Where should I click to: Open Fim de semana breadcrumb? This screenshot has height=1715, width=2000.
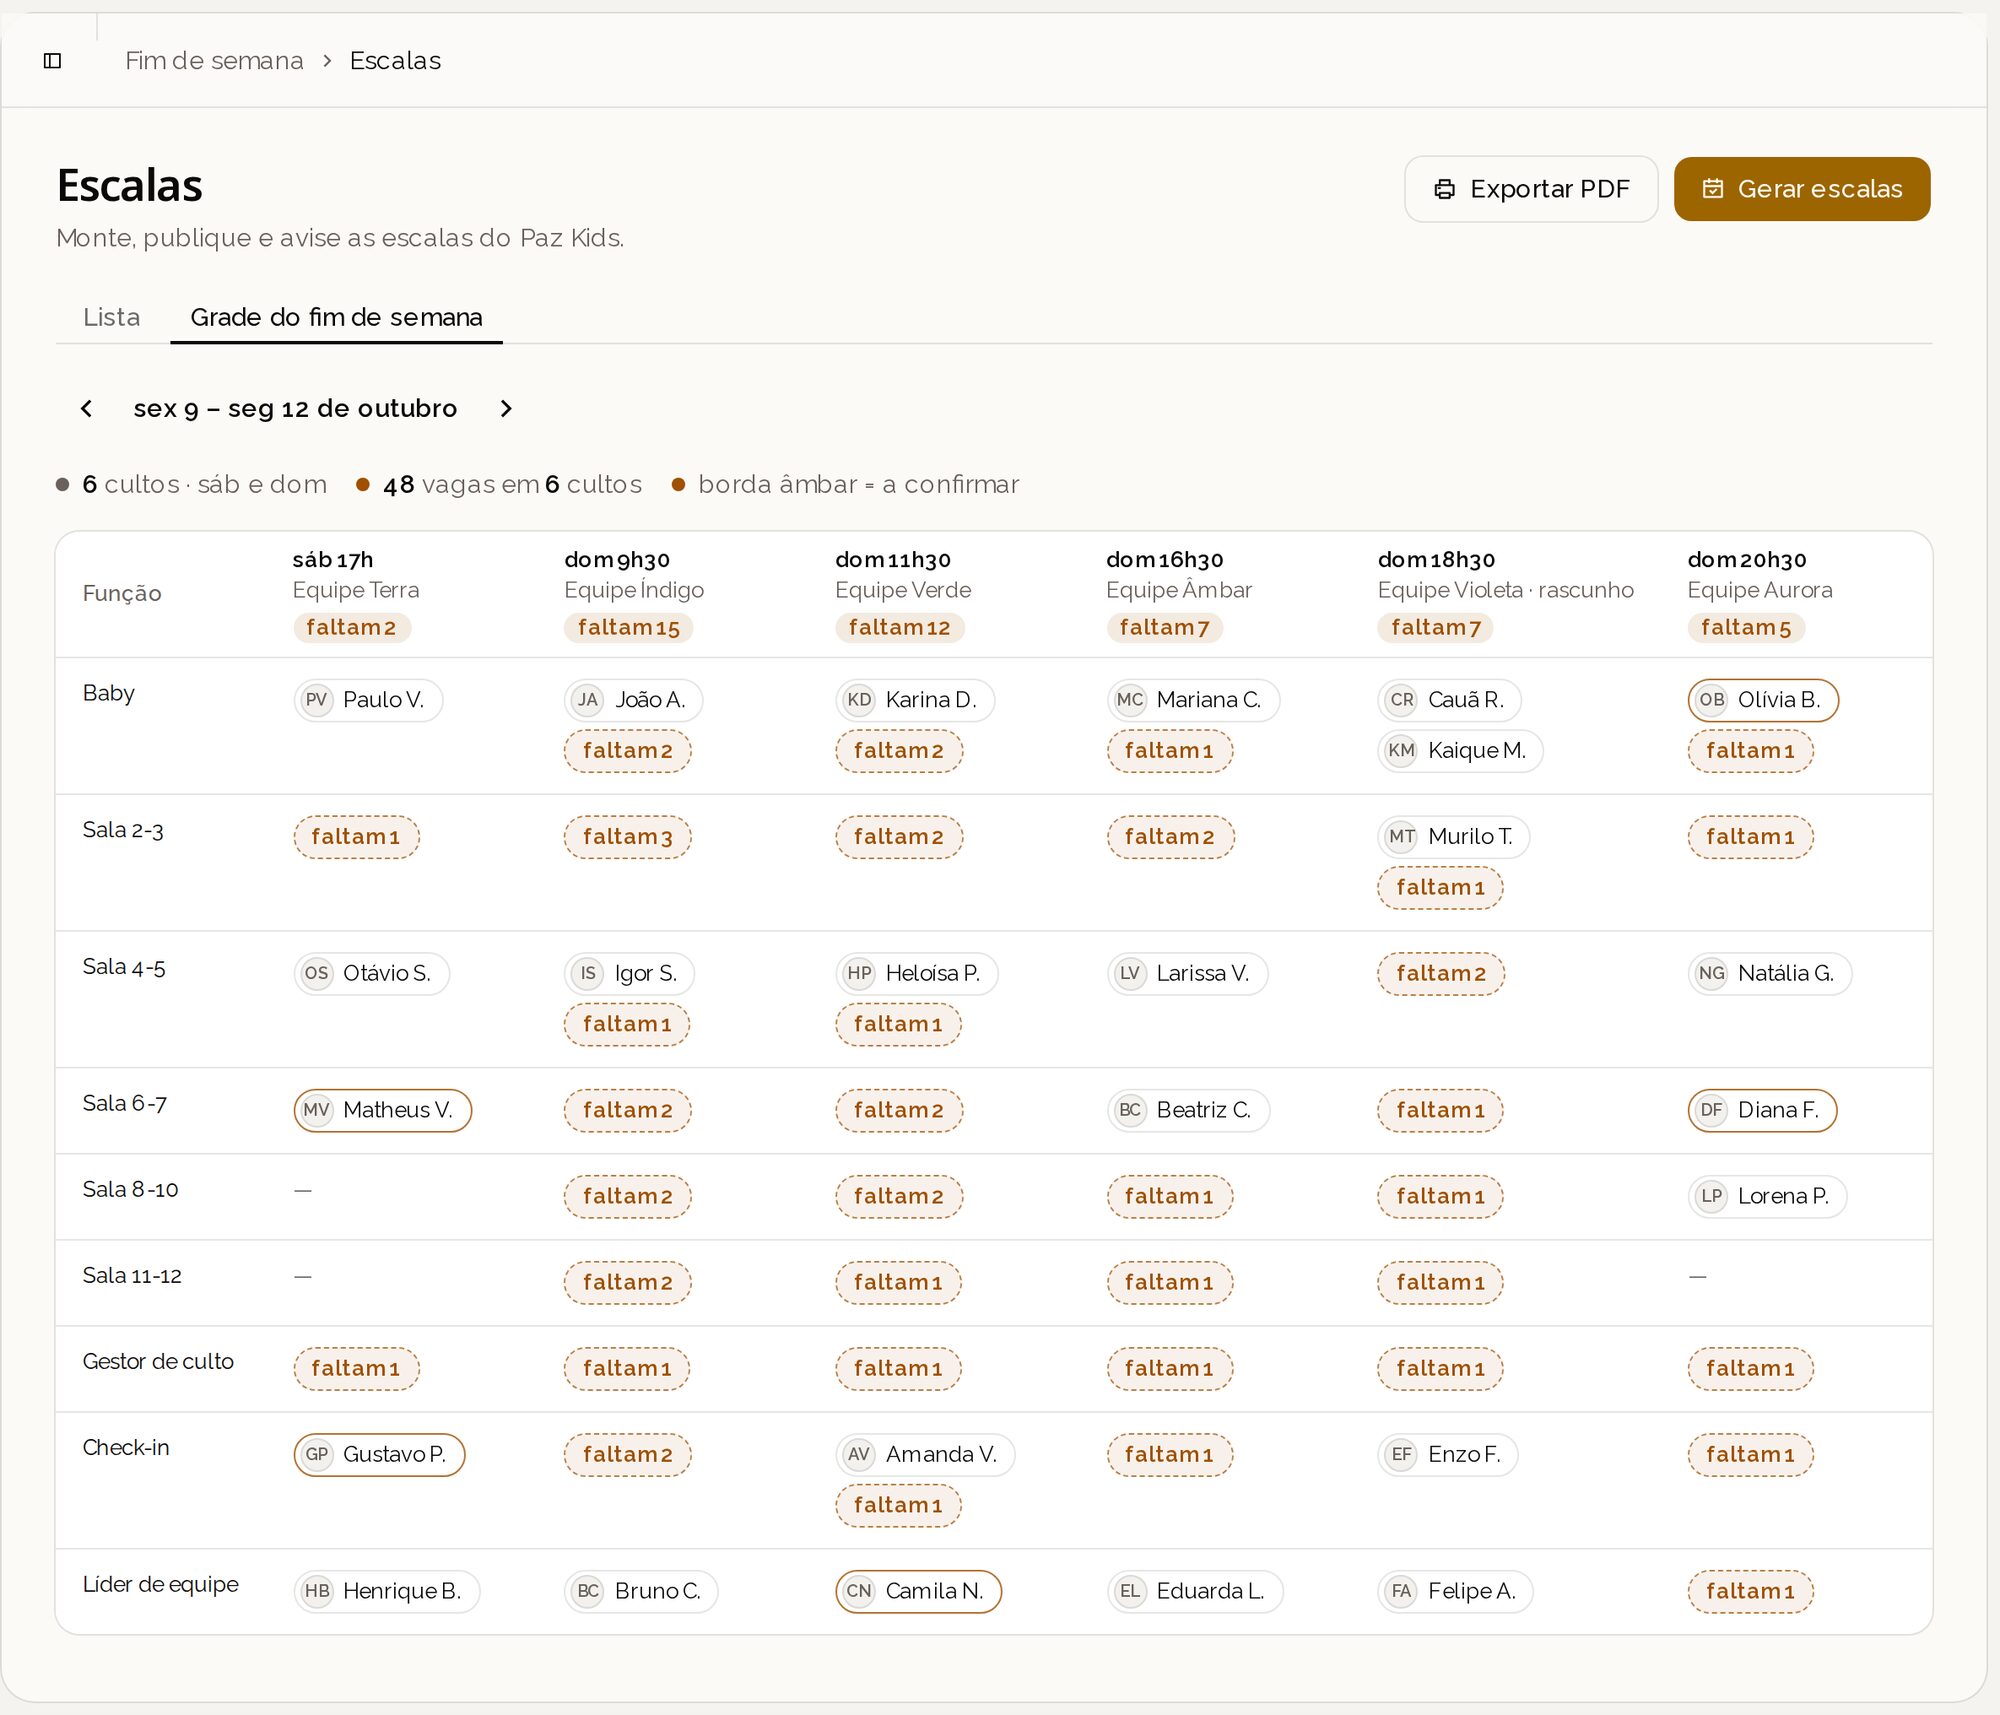coord(214,61)
